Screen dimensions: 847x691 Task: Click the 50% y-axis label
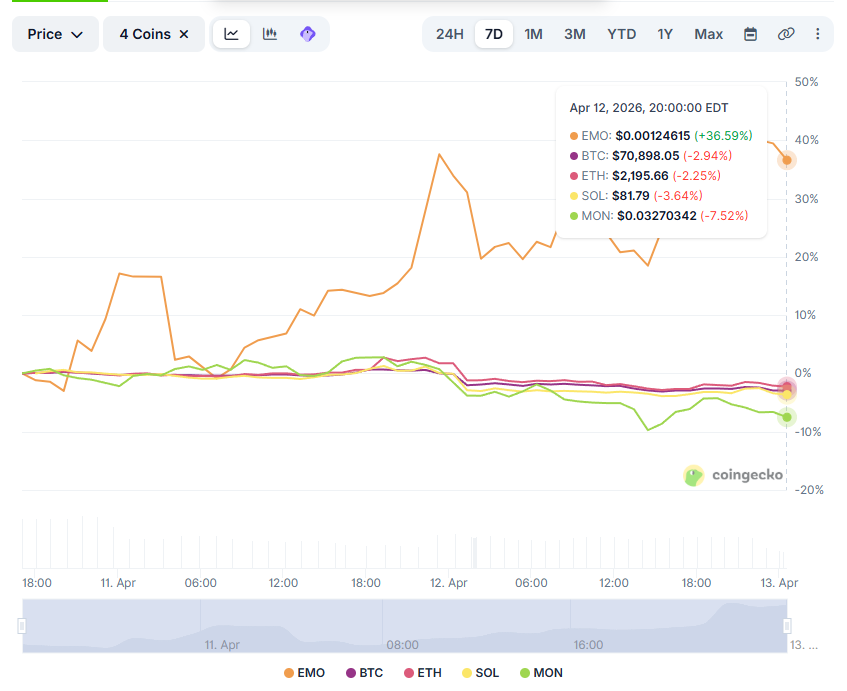pos(806,82)
